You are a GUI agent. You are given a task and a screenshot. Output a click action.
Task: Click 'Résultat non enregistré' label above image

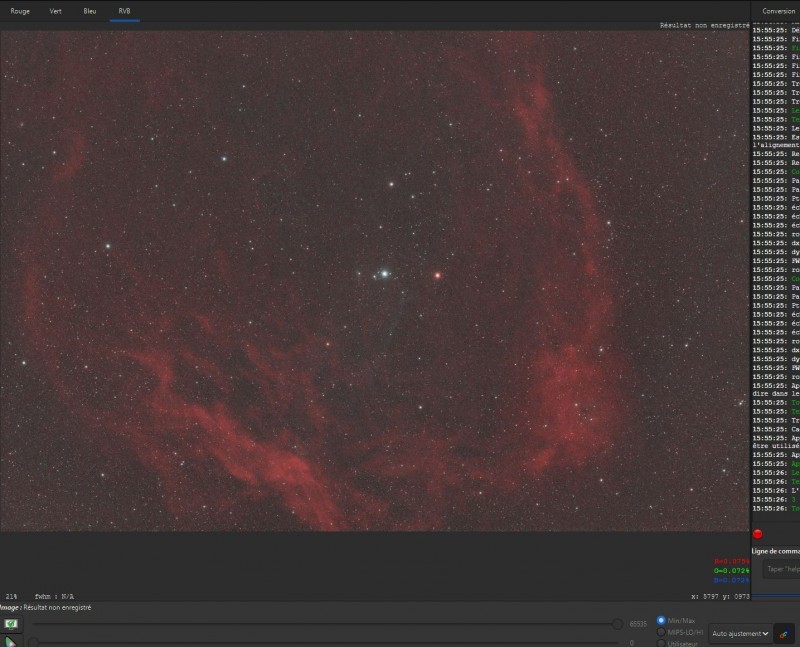pyautogui.click(x=705, y=25)
